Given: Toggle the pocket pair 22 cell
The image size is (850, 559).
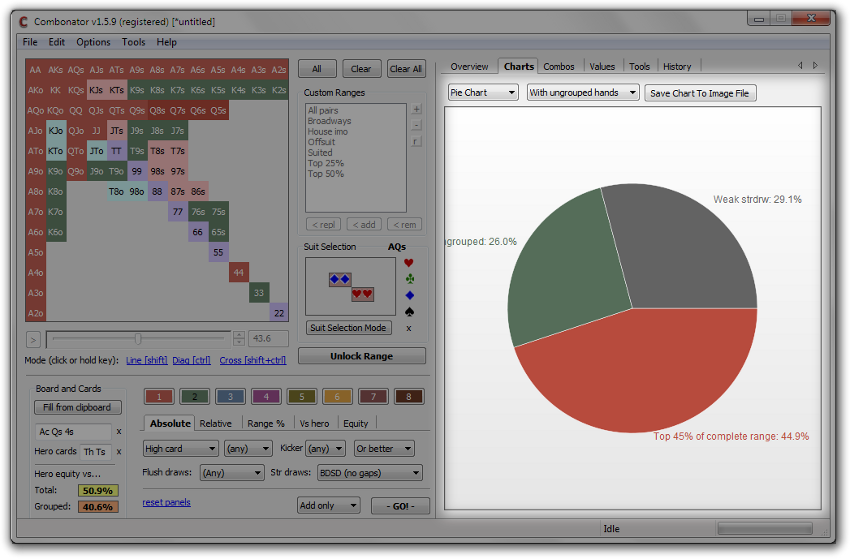Looking at the screenshot, I should point(279,313).
